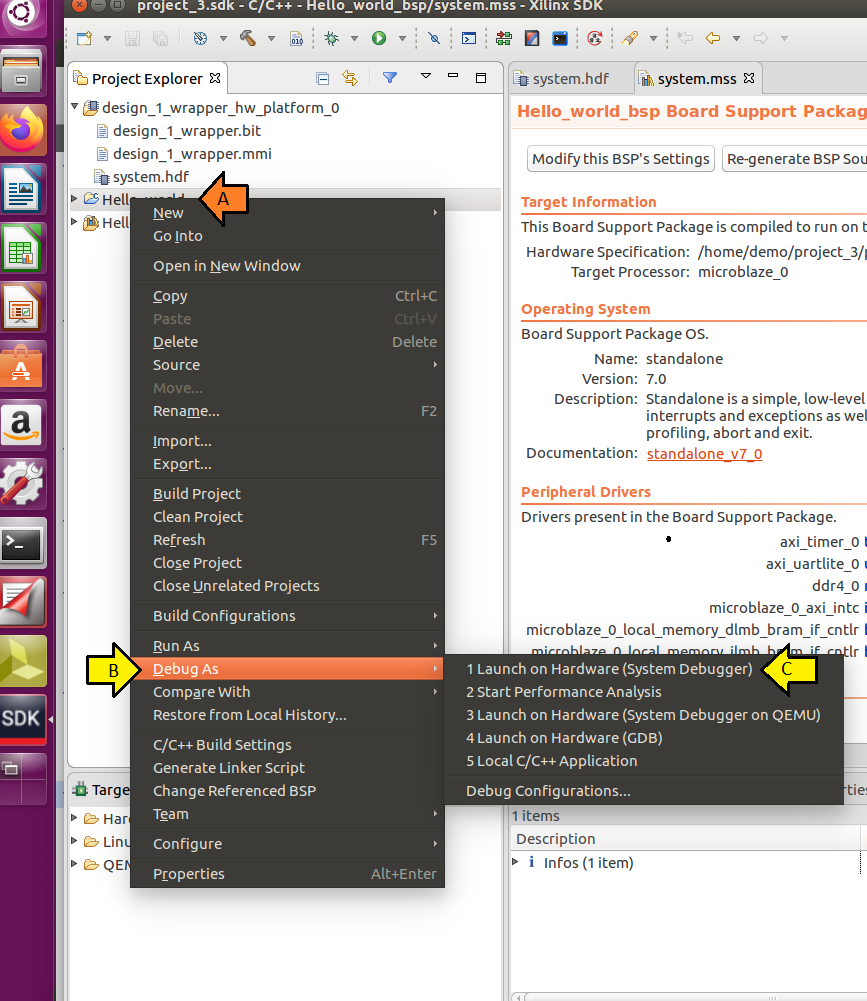Viewport: 867px width, 1001px height.
Task: Collapse all in Project Explorer
Action: point(323,79)
